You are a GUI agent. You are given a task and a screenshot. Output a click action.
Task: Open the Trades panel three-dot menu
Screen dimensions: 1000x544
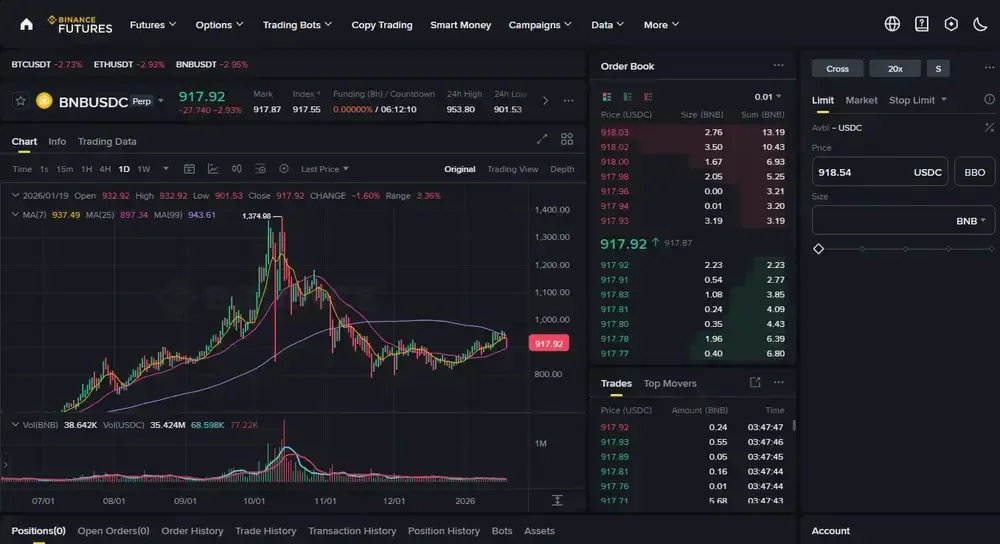coord(779,383)
